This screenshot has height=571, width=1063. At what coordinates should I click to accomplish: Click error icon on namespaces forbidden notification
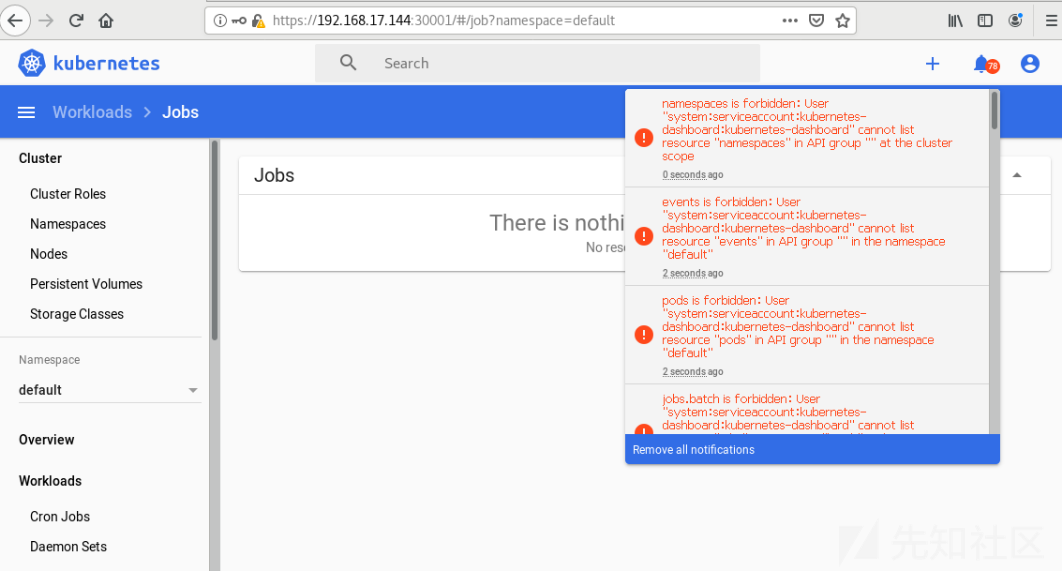point(643,137)
